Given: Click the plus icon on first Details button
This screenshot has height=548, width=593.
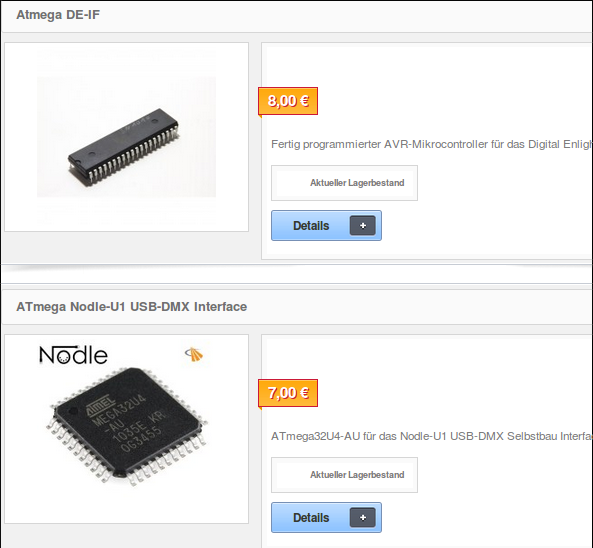Looking at the screenshot, I should [x=362, y=226].
